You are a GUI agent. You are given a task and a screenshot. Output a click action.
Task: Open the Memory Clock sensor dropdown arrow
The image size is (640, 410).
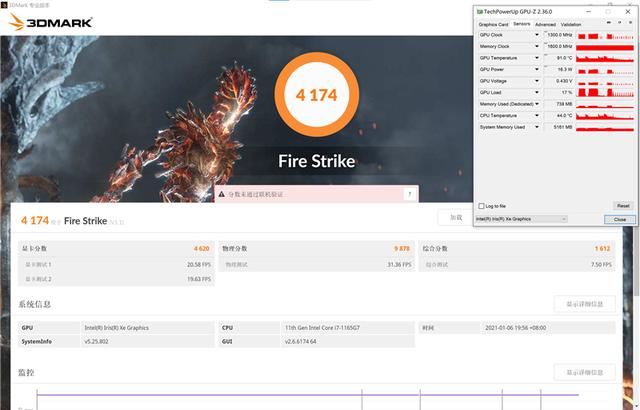(537, 47)
